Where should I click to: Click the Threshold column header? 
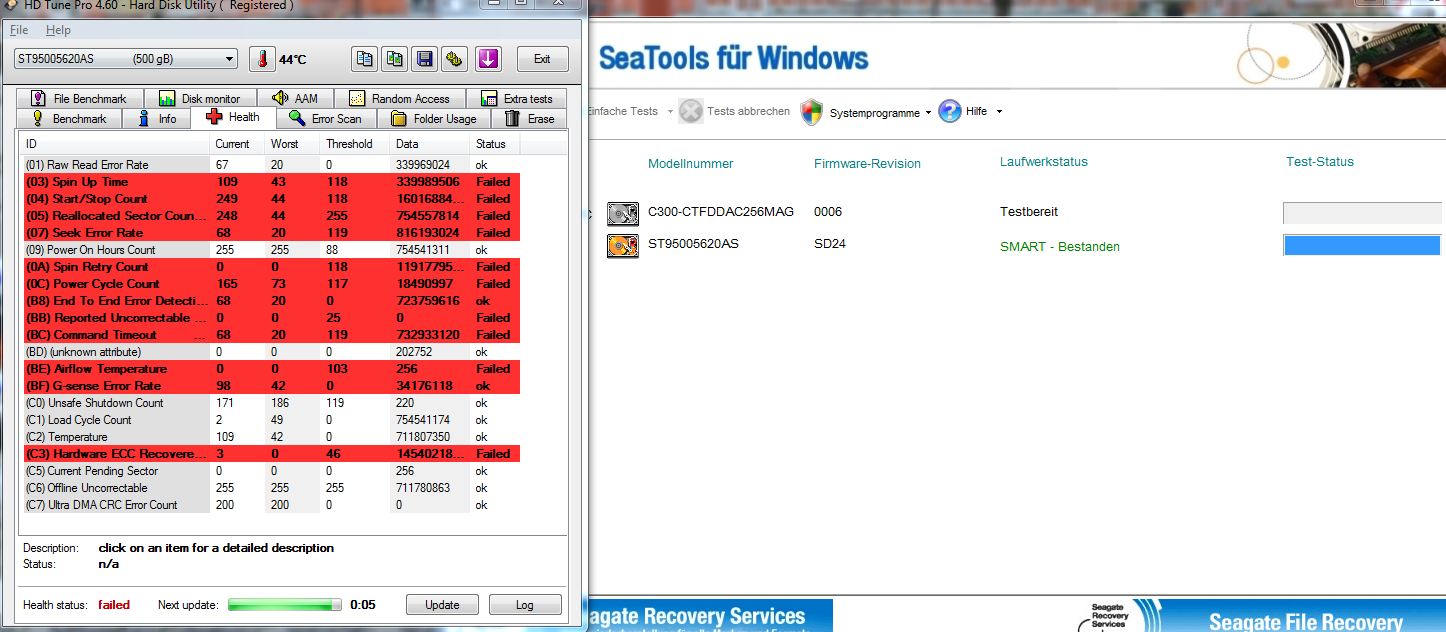click(356, 144)
